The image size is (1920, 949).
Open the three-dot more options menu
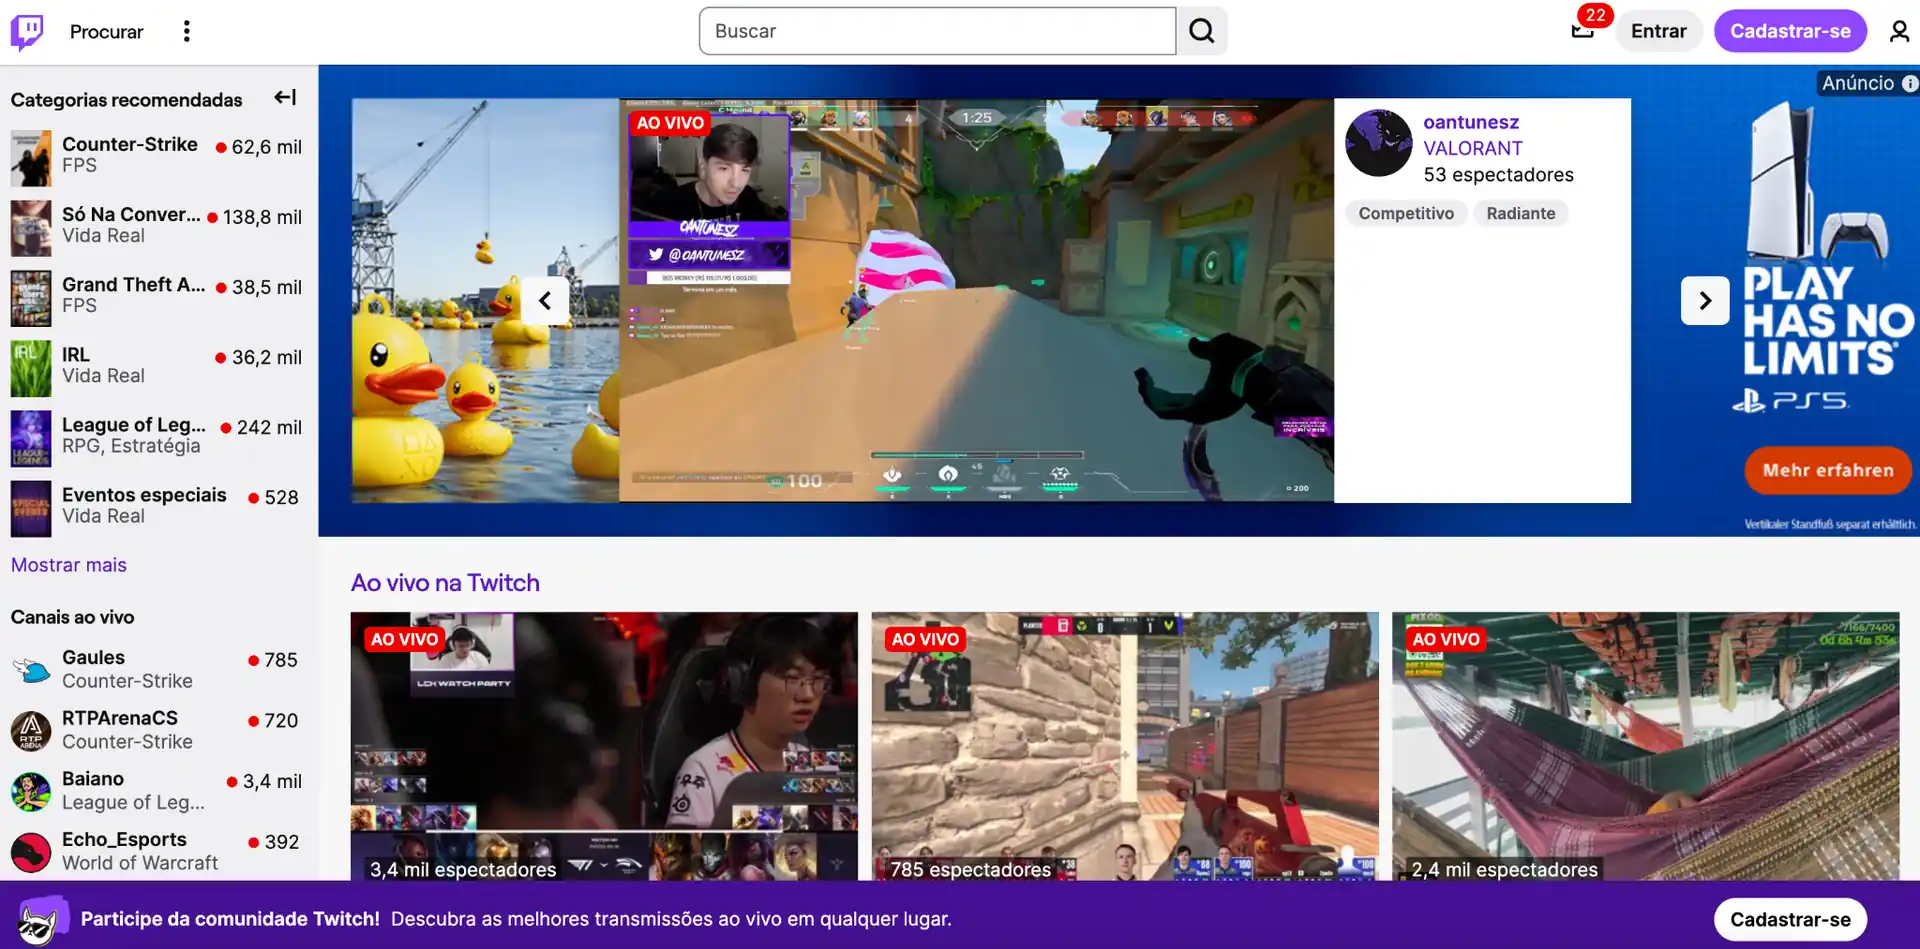click(186, 31)
